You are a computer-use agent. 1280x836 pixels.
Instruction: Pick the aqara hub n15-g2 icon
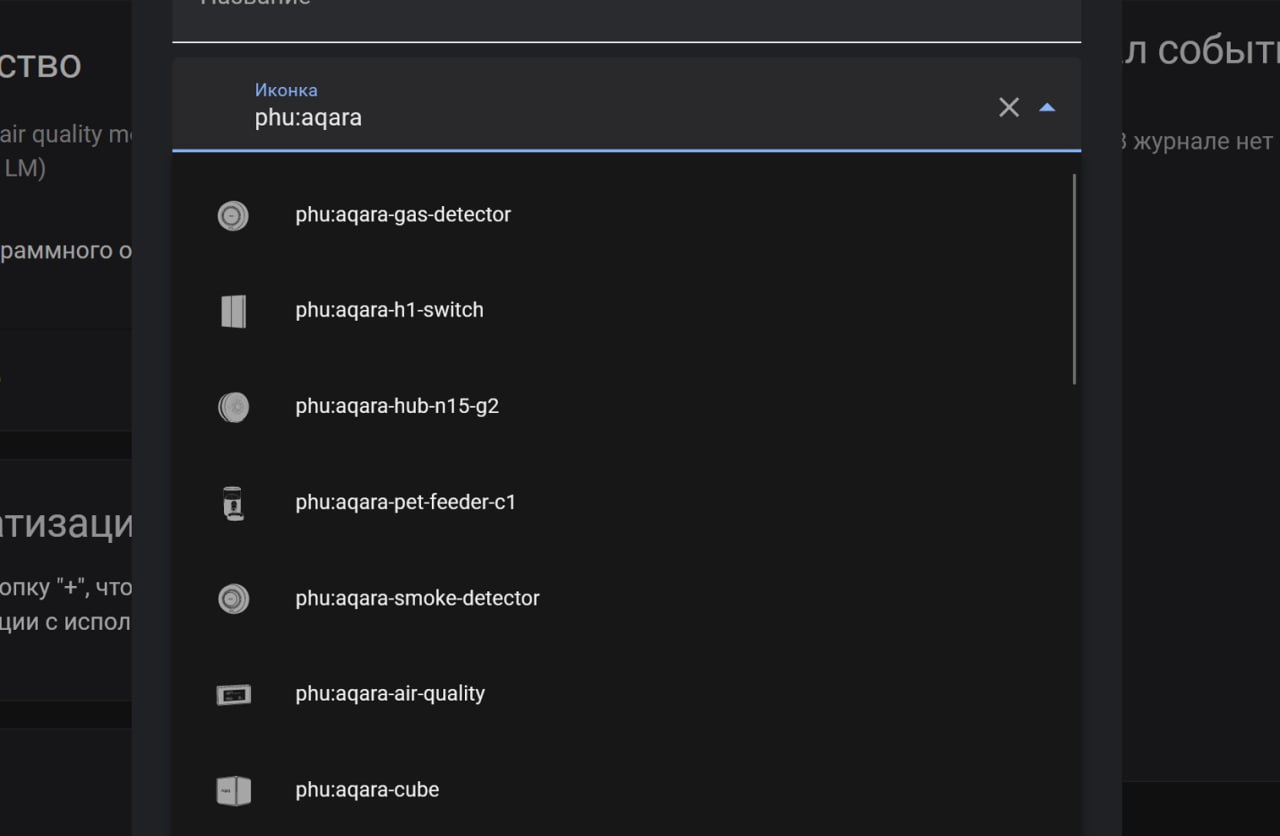point(233,407)
